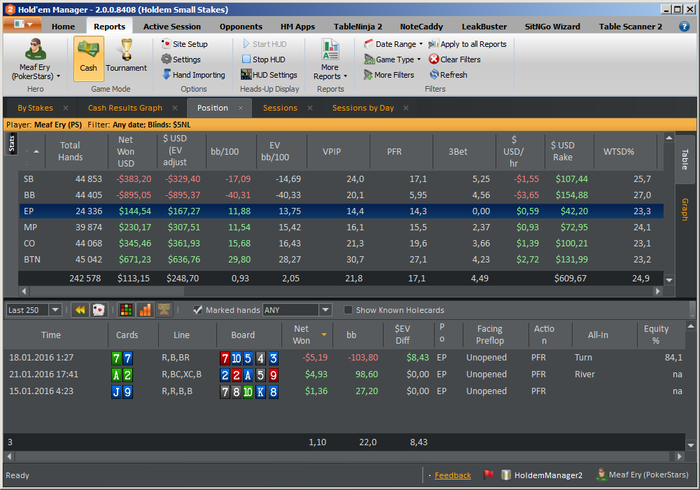Screen dimensions: 700x490
Task: Close the Sessions report tab
Action: [310, 108]
